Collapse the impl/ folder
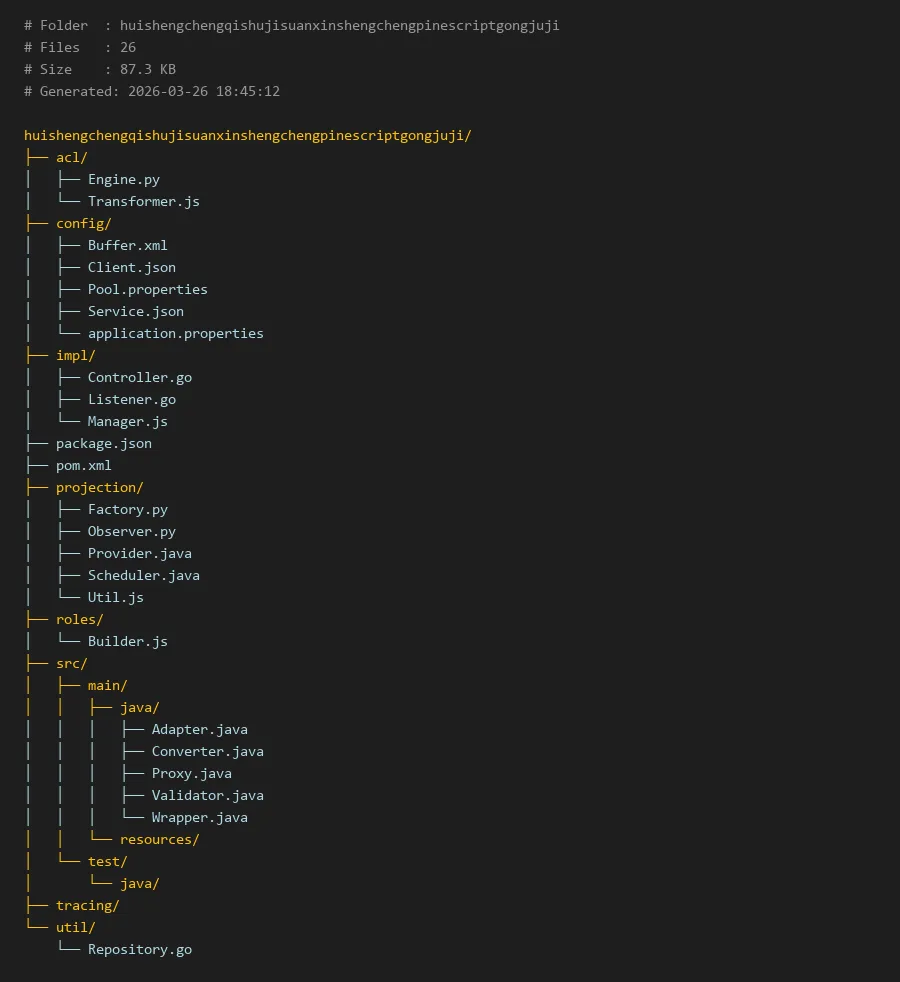The height and width of the screenshot is (982, 900). (75, 355)
